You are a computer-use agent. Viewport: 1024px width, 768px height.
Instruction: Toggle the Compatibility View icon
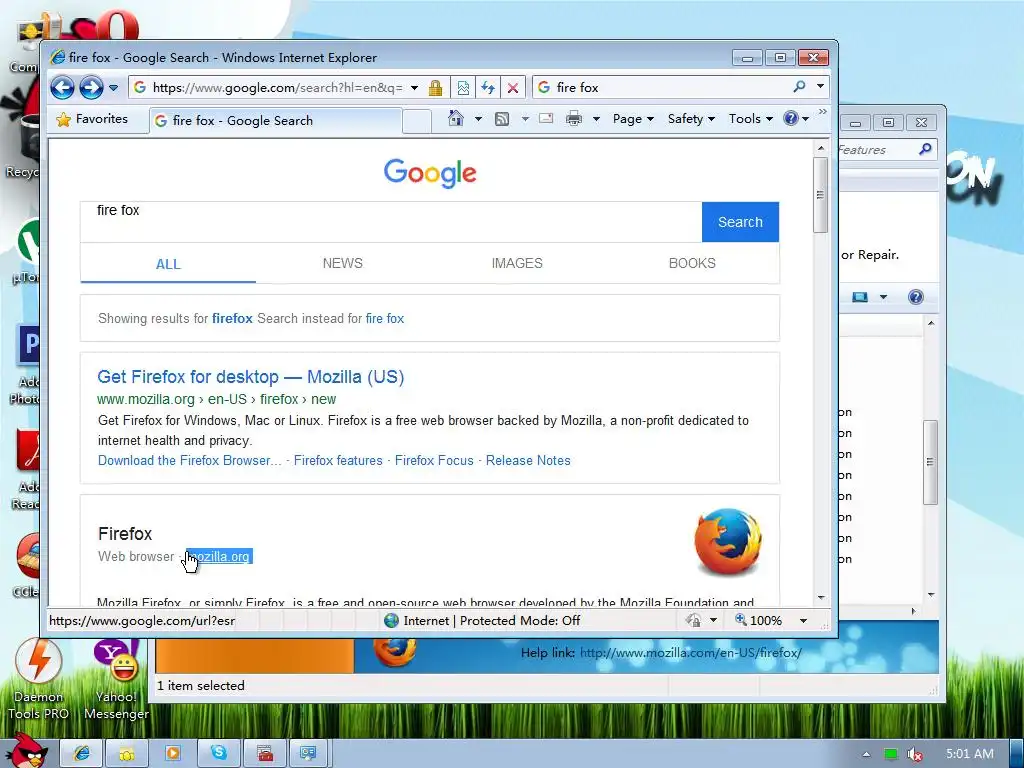(463, 88)
